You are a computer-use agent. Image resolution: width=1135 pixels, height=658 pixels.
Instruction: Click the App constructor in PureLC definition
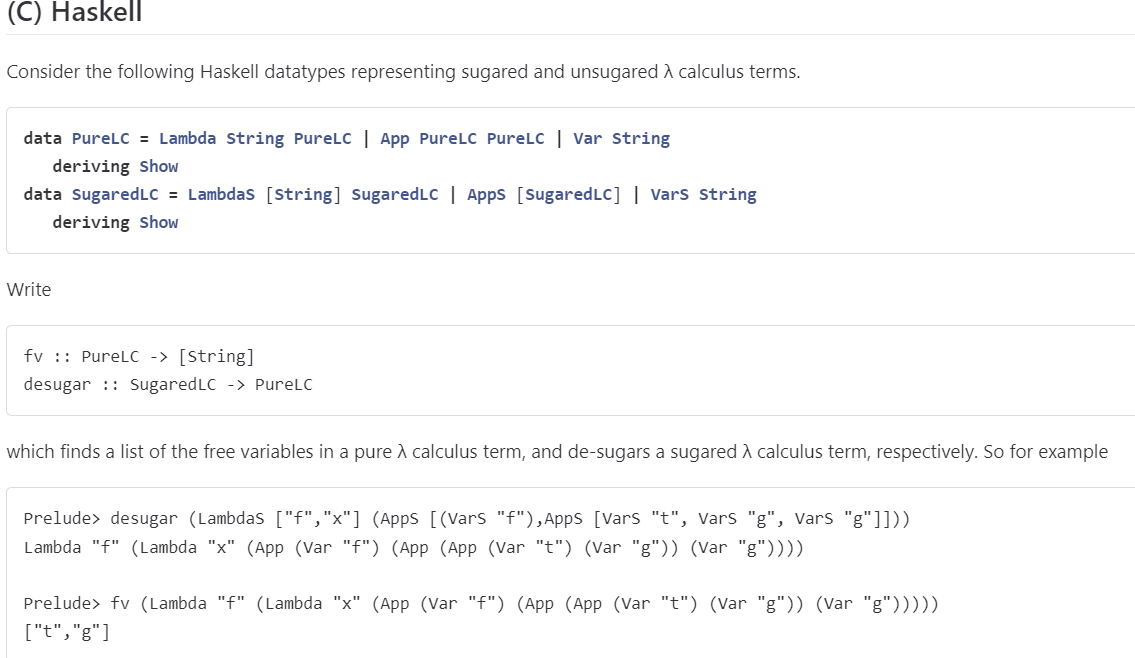(x=394, y=138)
